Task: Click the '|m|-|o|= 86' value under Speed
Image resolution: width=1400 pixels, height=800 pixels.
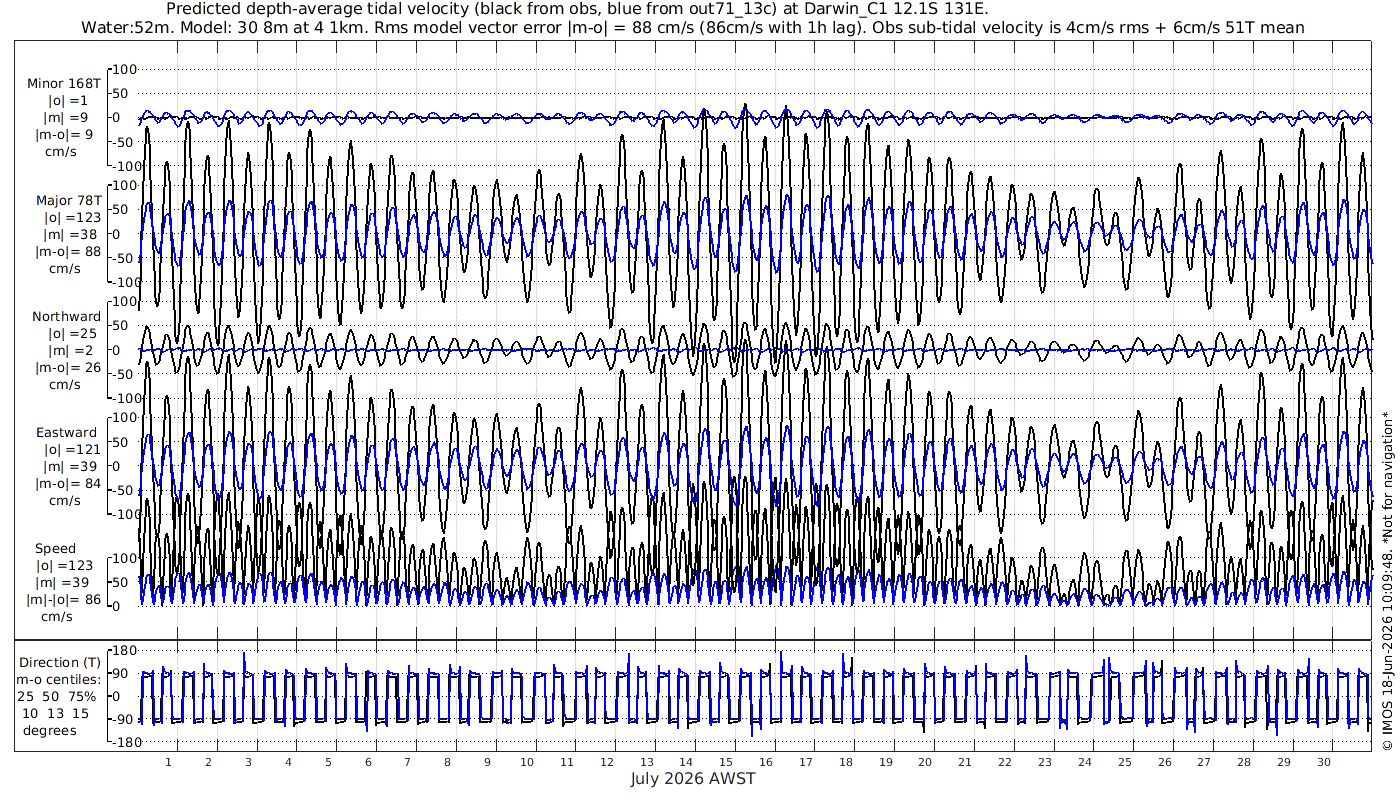Action: pyautogui.click(x=64, y=600)
